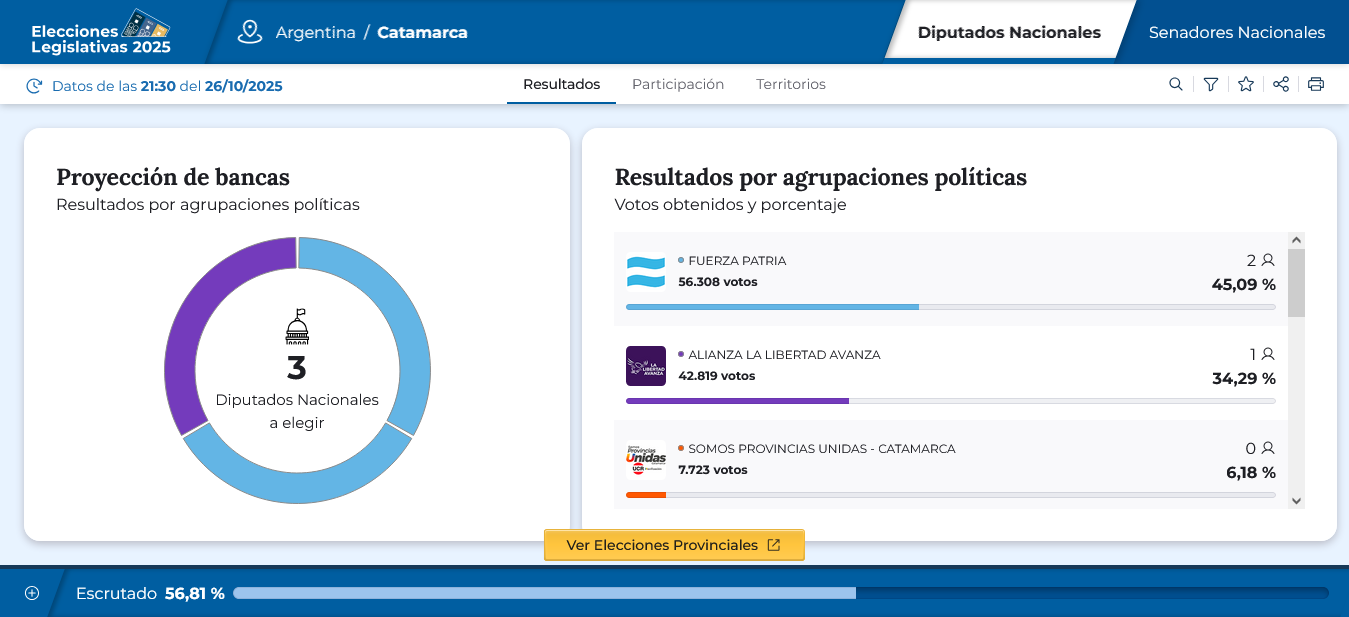Click the printer icon
1349x617 pixels.
click(x=1316, y=85)
